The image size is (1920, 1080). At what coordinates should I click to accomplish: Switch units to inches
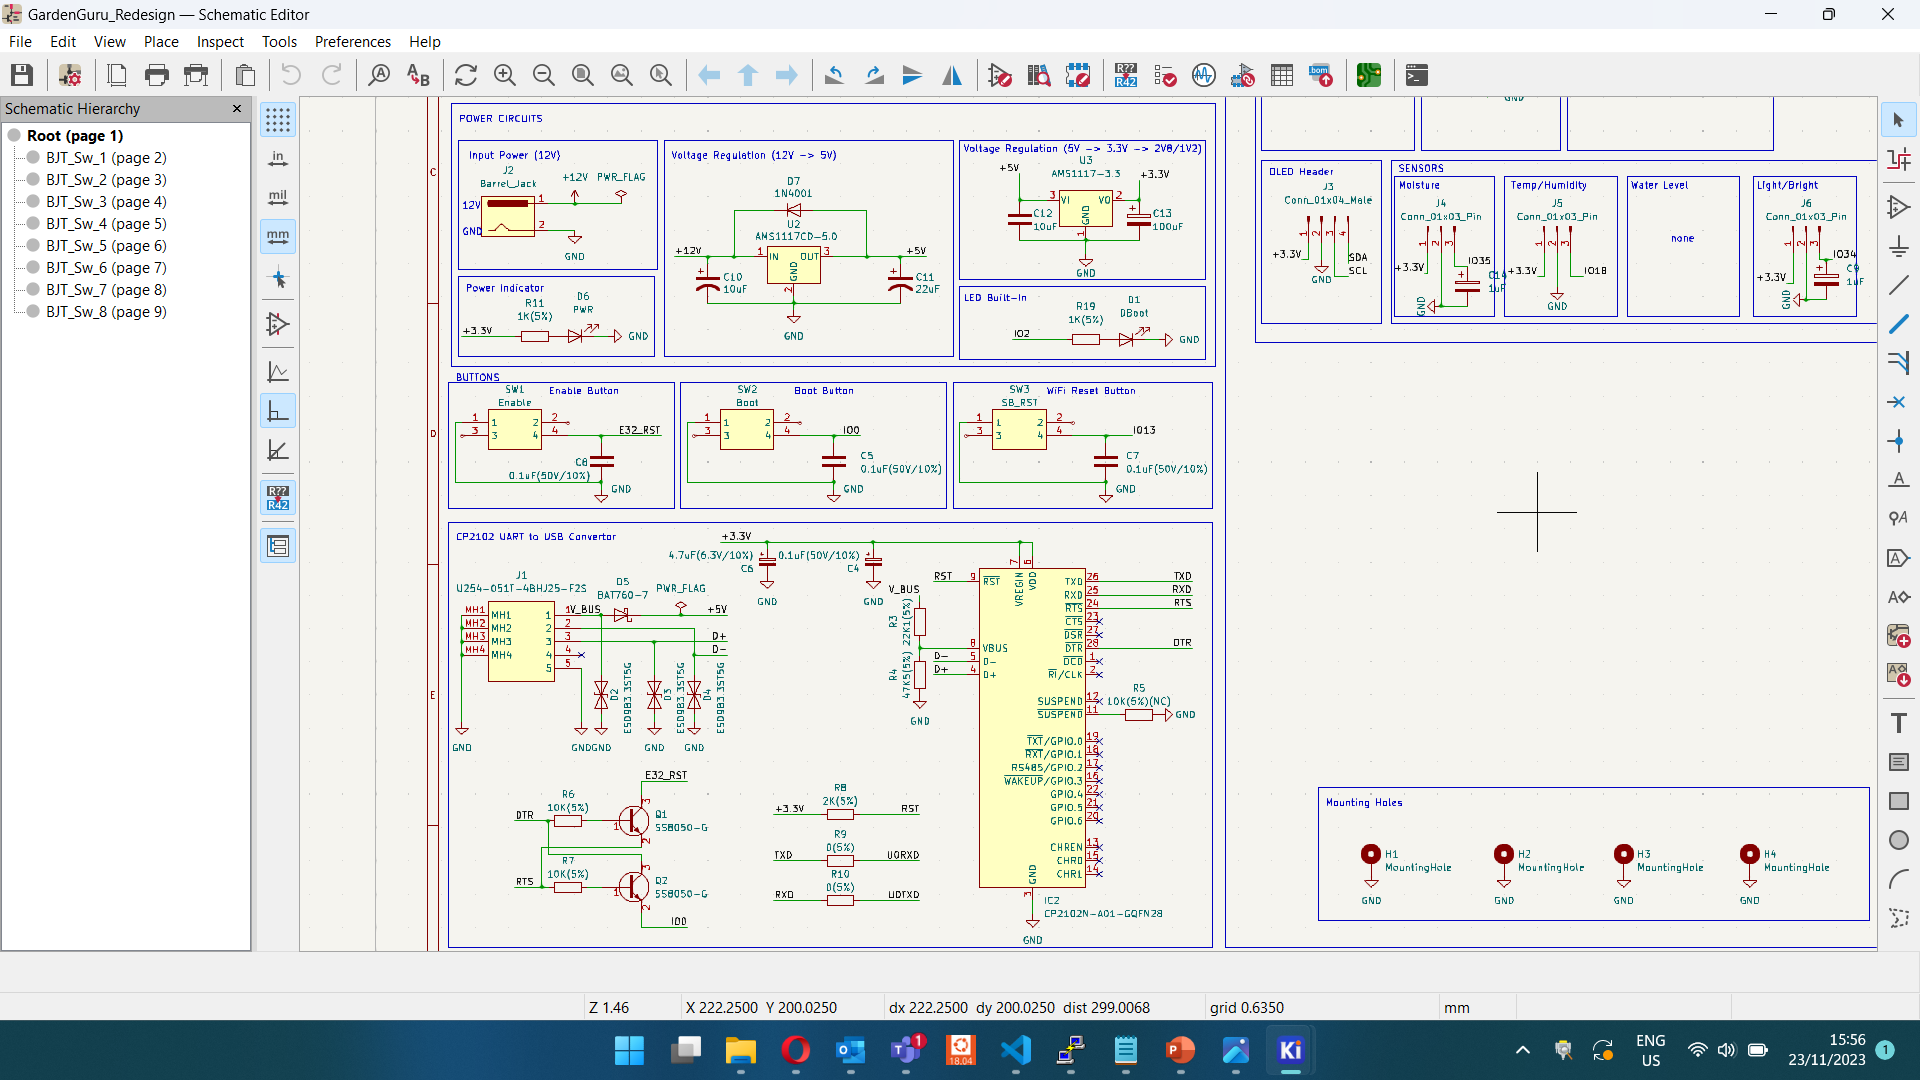coord(278,159)
